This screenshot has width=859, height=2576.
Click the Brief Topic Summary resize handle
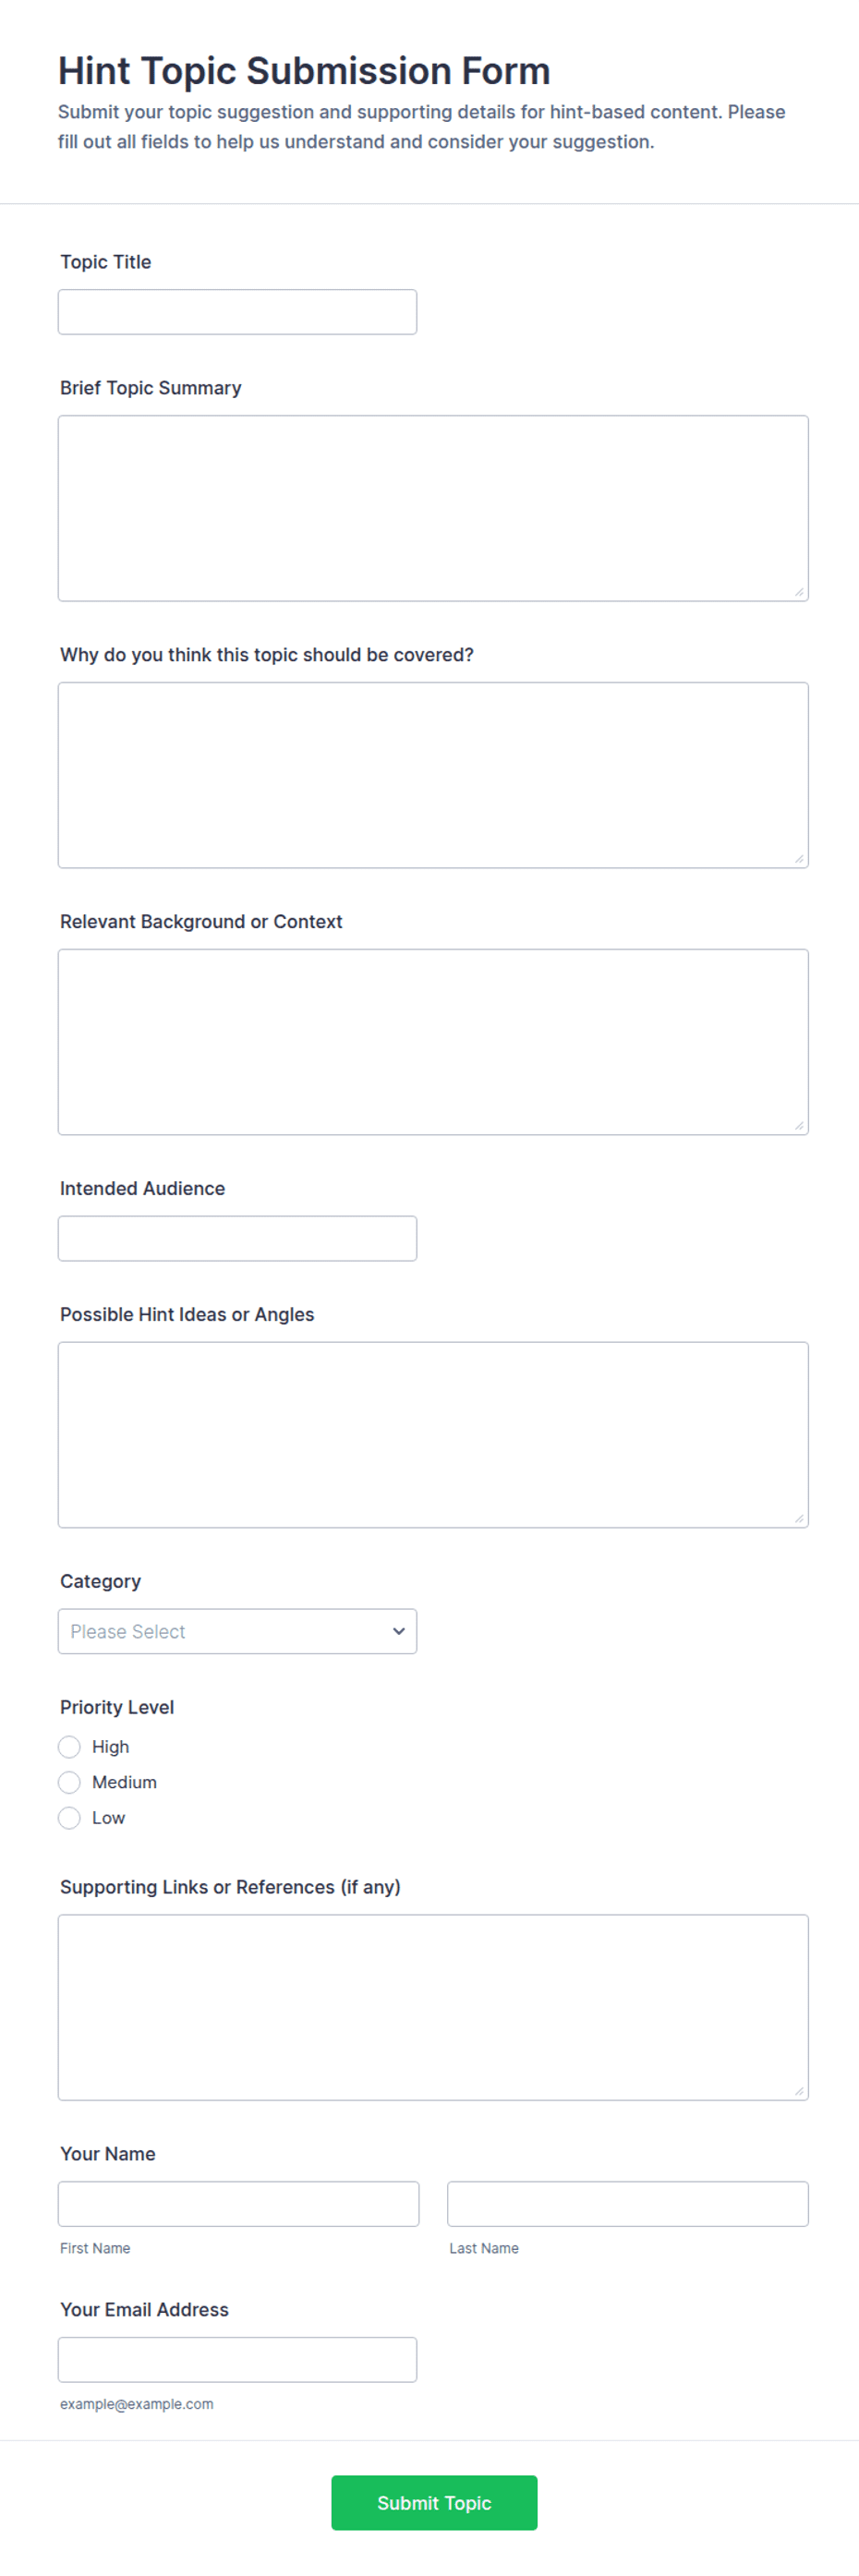tap(799, 592)
